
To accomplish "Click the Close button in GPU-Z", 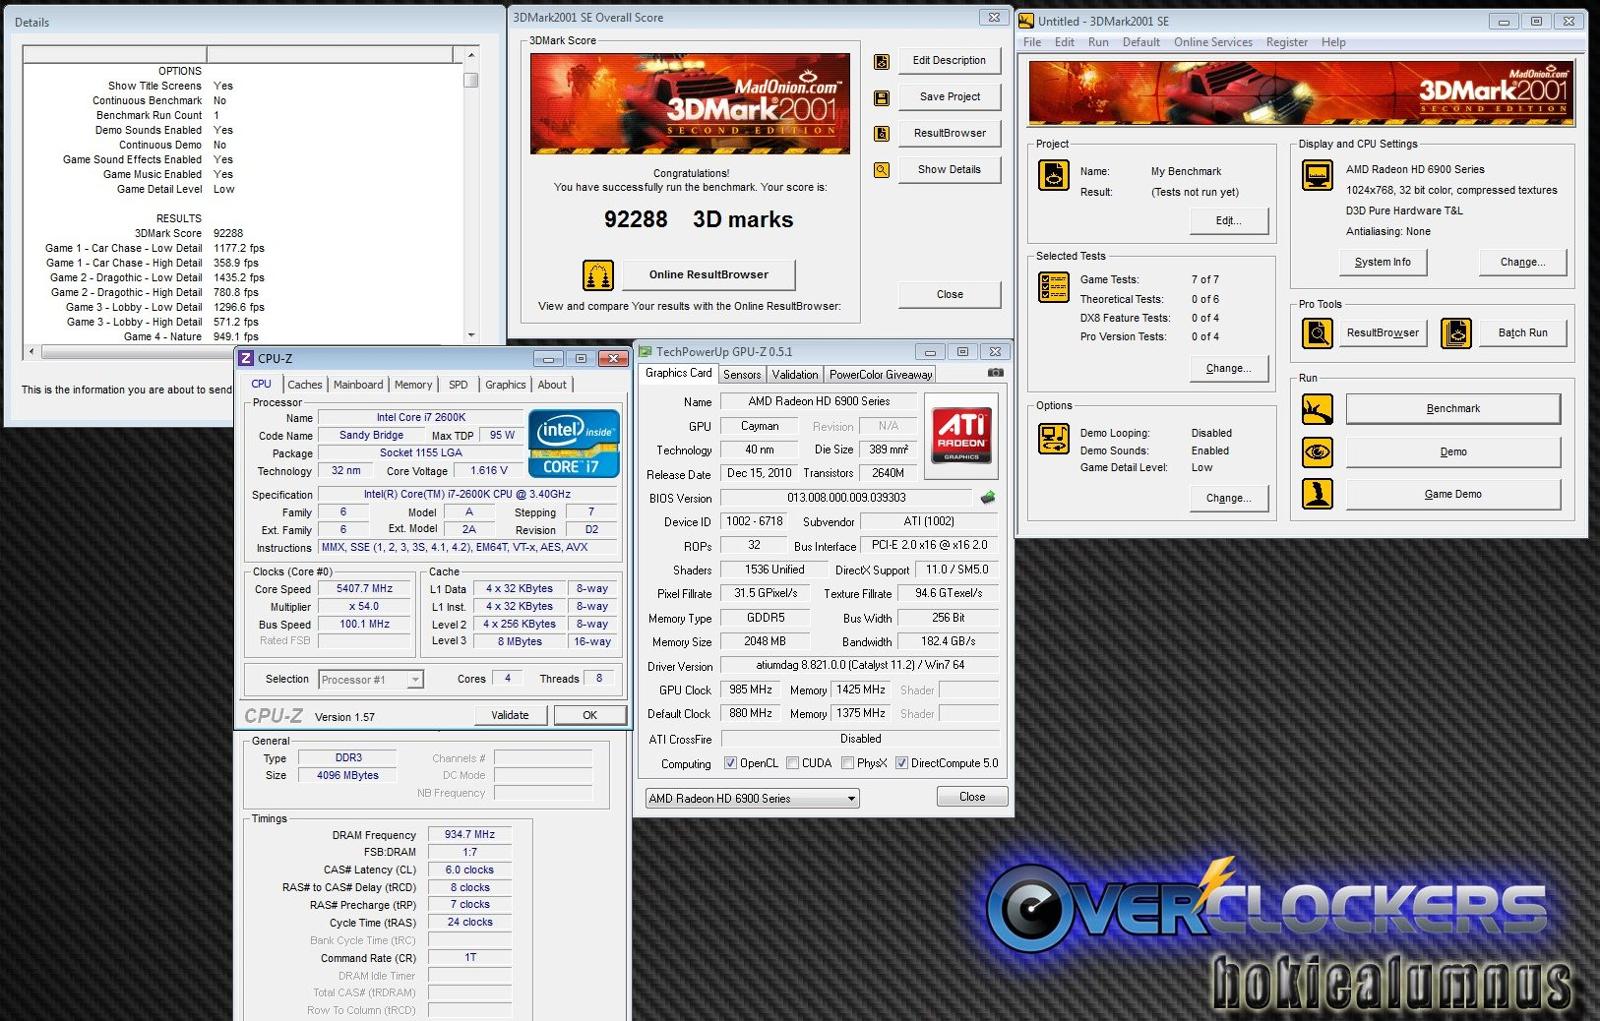I will (x=972, y=797).
